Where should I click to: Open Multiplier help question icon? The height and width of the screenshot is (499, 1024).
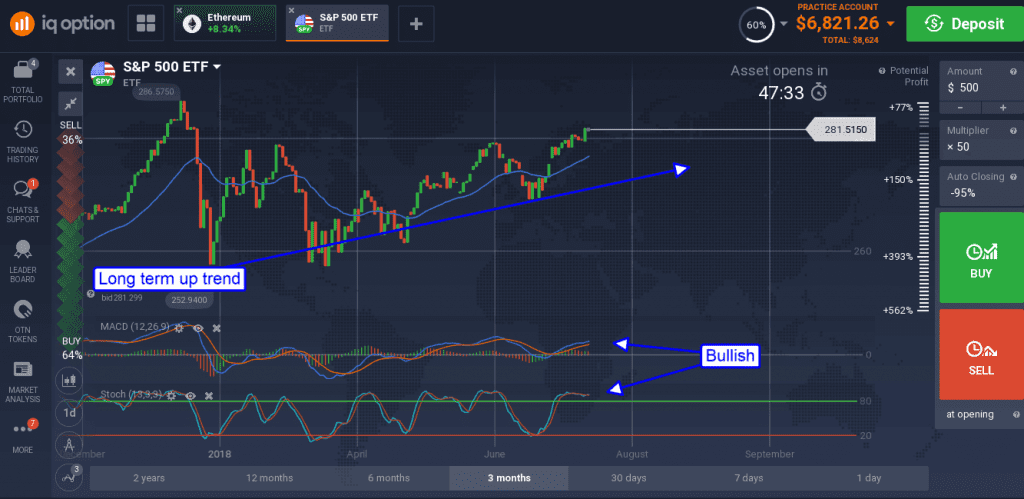pos(1014,130)
